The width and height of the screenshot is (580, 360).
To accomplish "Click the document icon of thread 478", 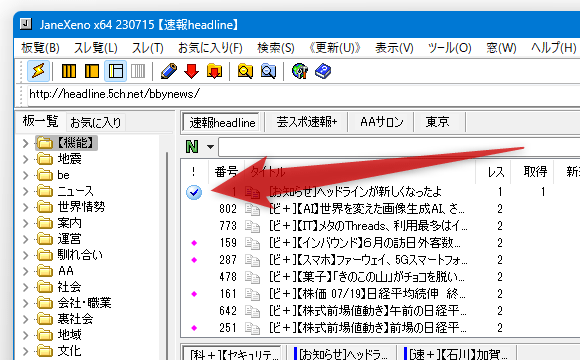I will coord(252,277).
